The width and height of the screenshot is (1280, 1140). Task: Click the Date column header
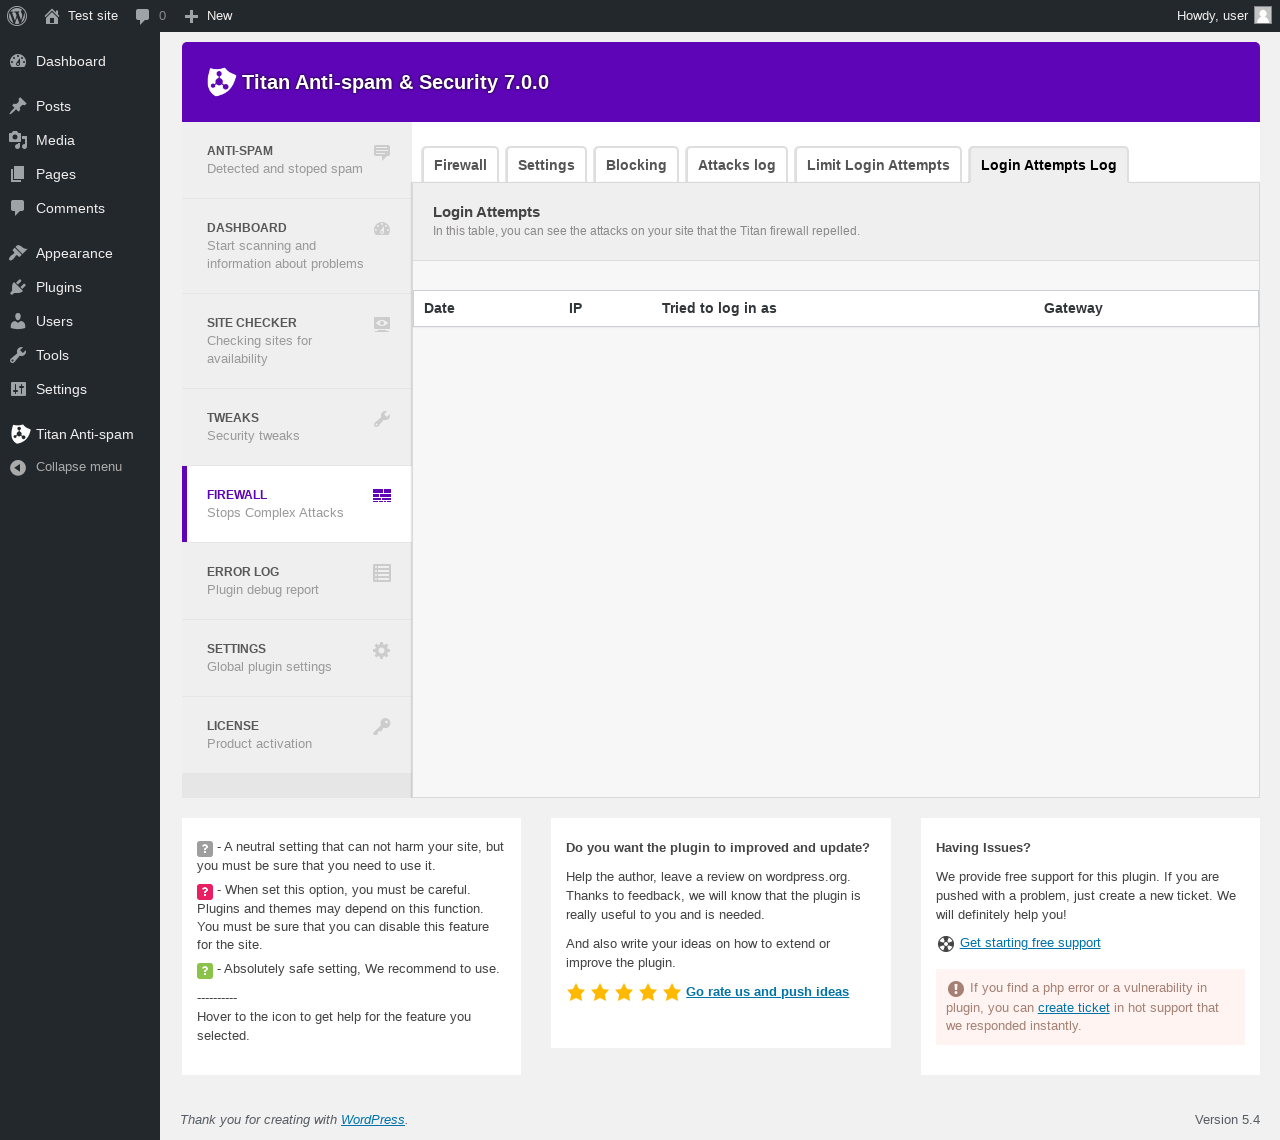pos(439,308)
